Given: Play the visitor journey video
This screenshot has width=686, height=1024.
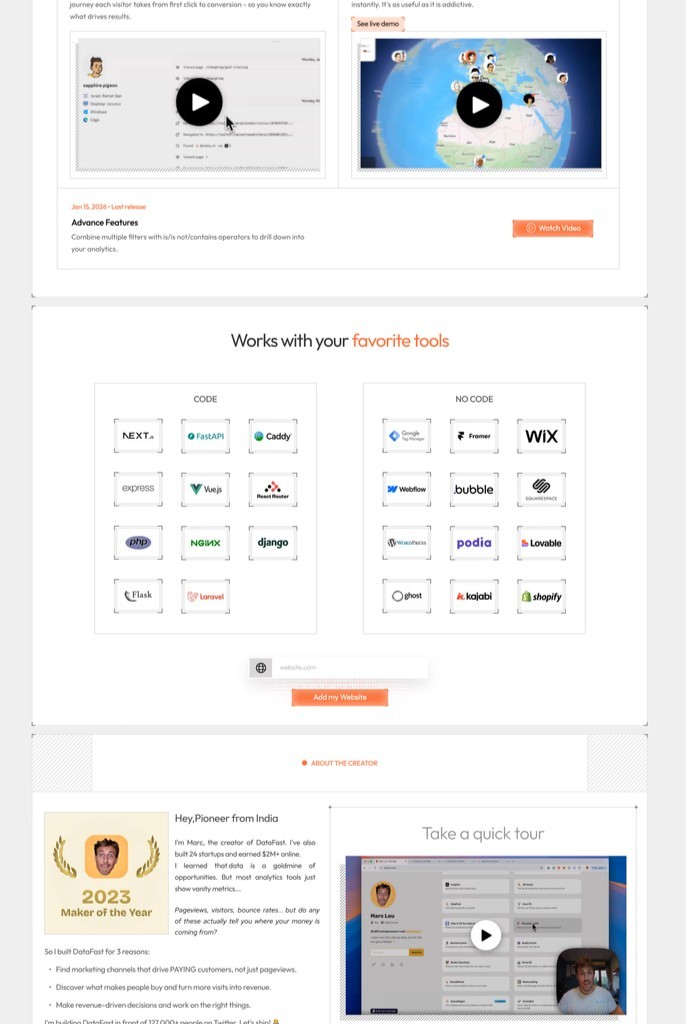Looking at the screenshot, I should point(199,102).
